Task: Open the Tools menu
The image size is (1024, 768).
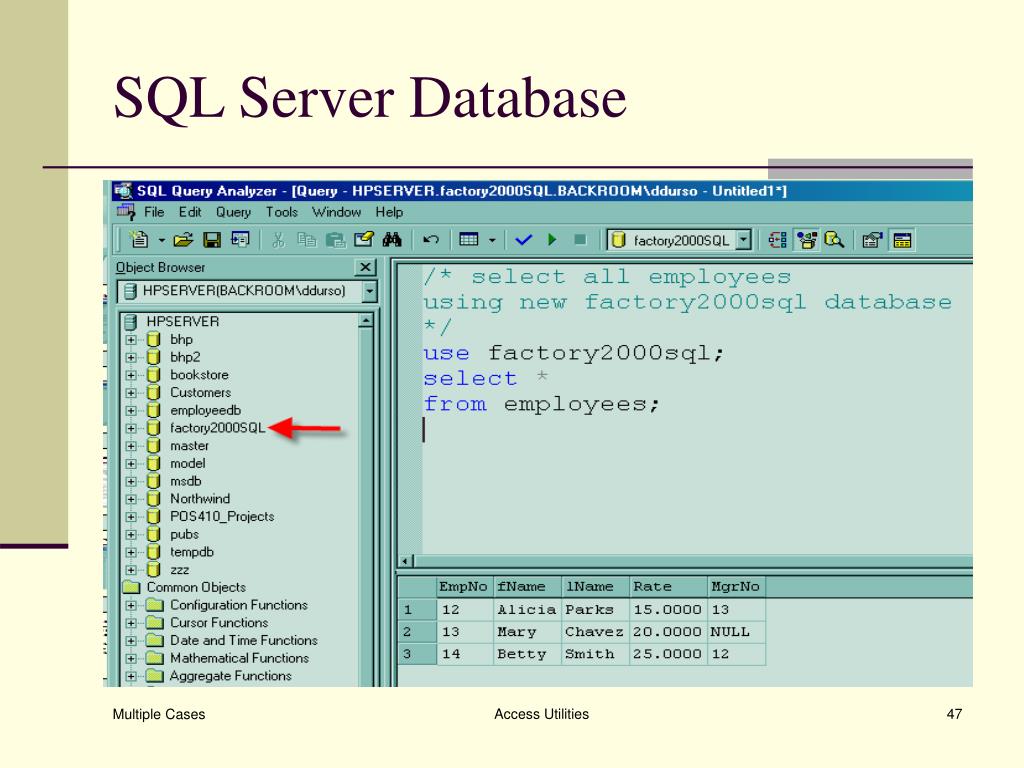Action: coord(281,212)
